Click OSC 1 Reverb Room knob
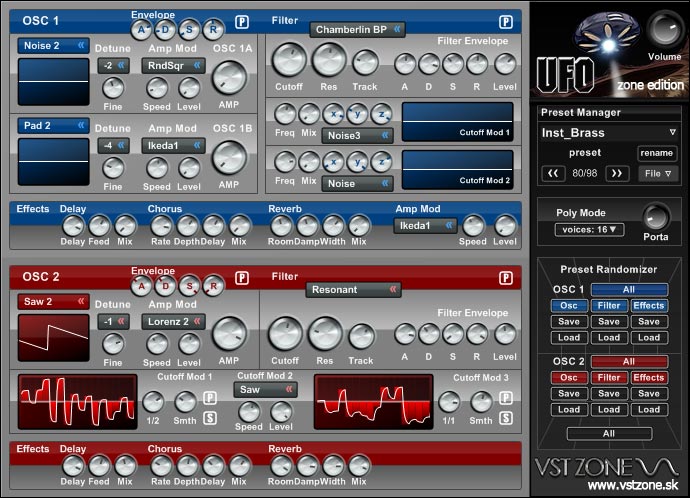 tap(282, 226)
